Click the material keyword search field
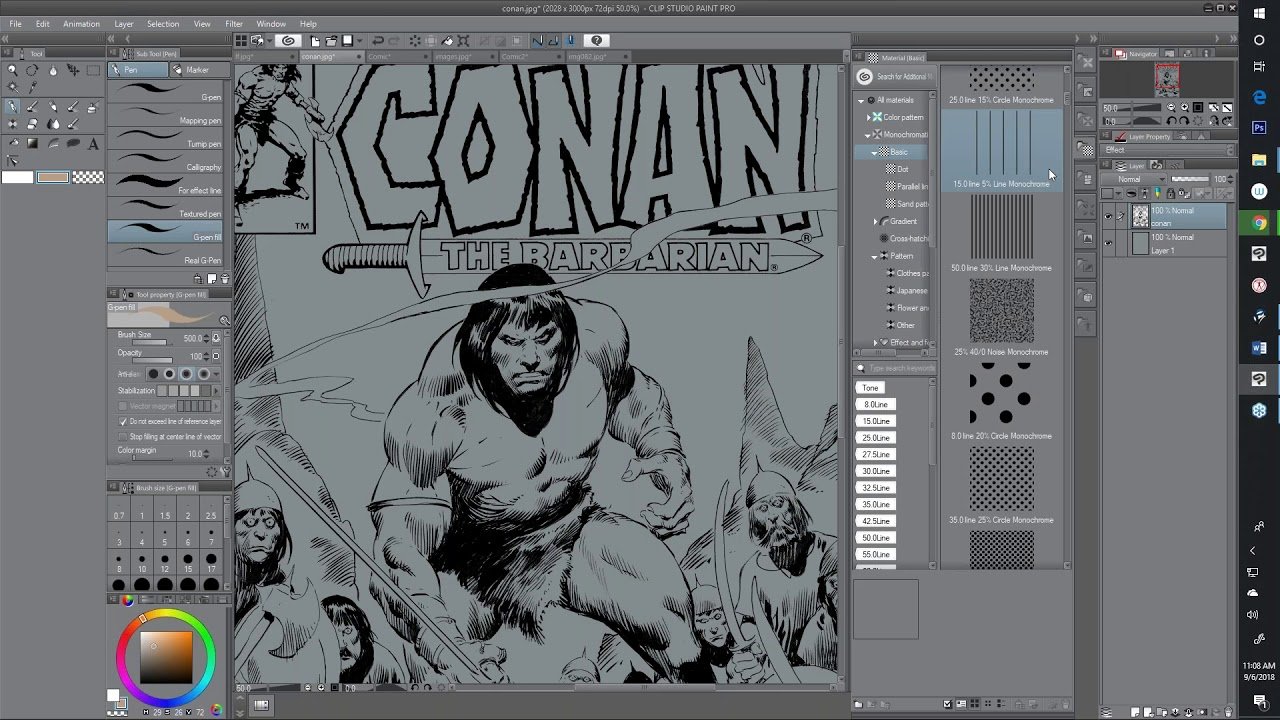The height and width of the screenshot is (720, 1280). (895, 368)
